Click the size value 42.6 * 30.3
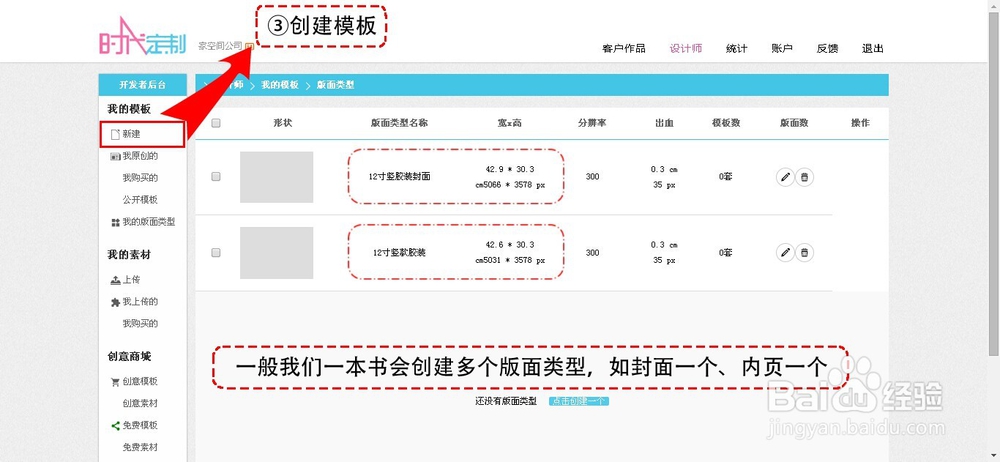This screenshot has height=462, width=1000. pos(510,245)
